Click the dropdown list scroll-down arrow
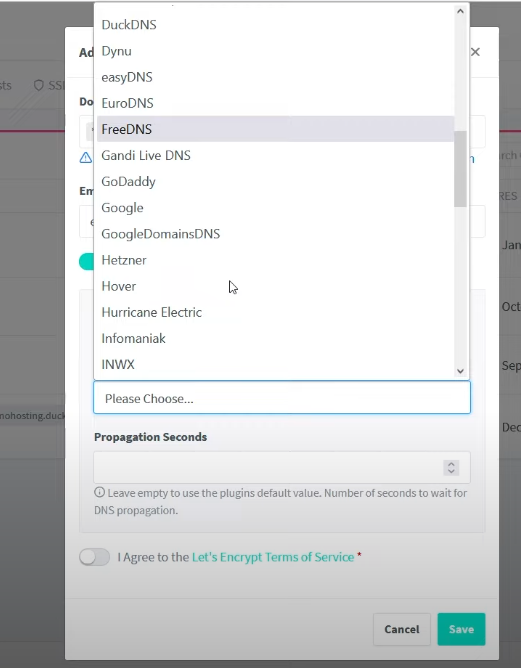 [460, 371]
